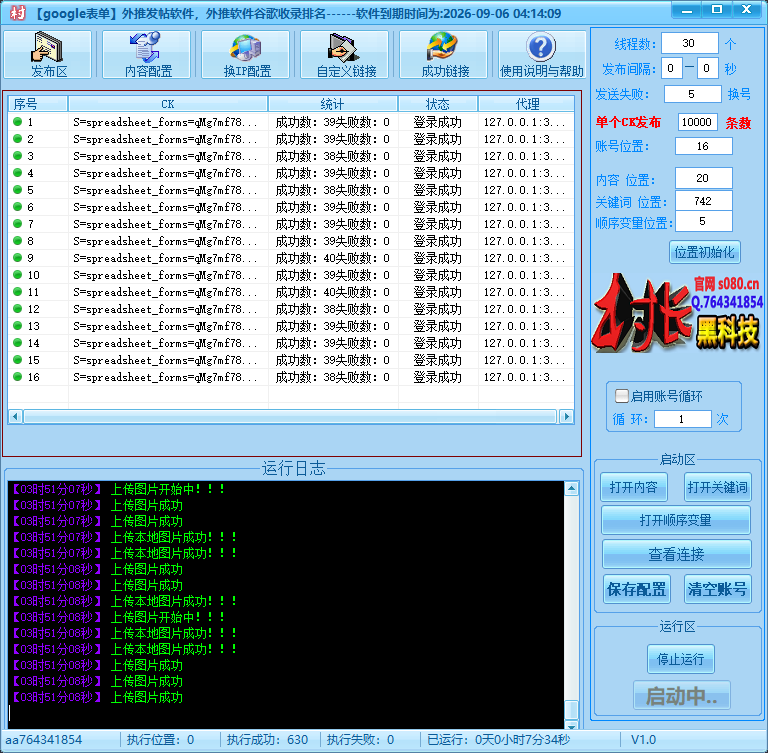Click the 保存配置 button
The height and width of the screenshot is (753, 768).
click(636, 589)
